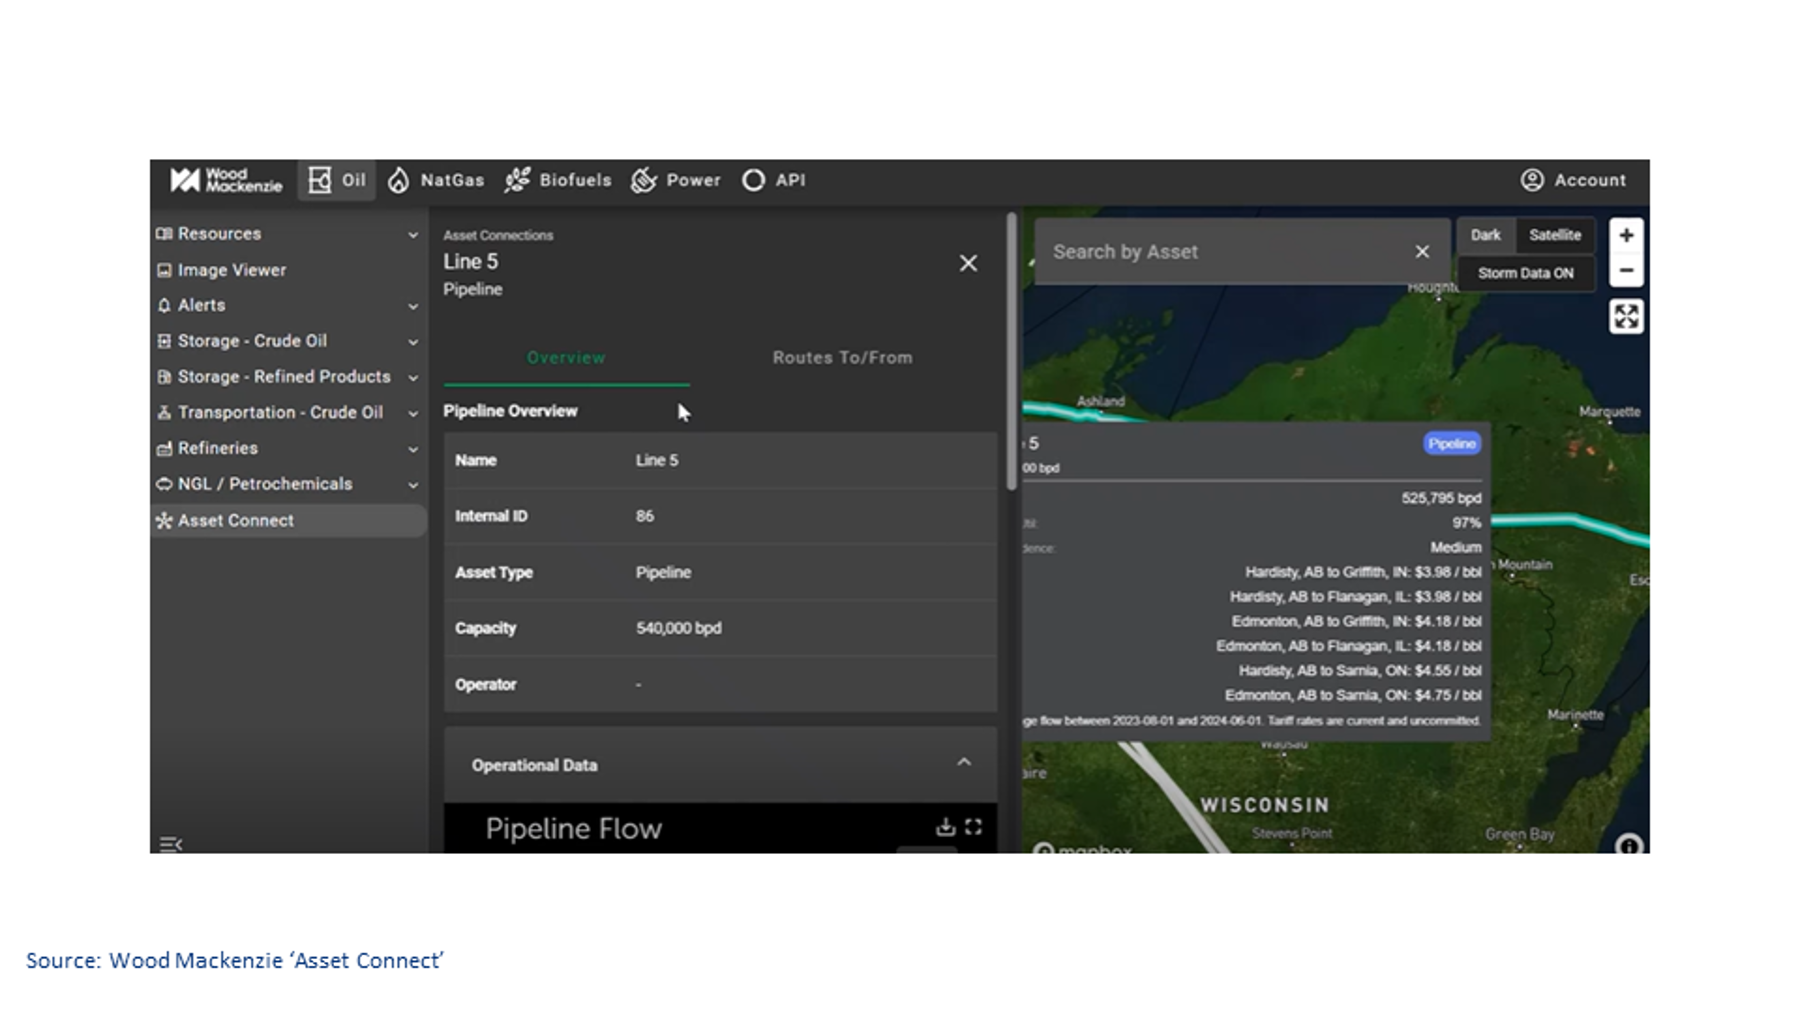Switch map to Dark style
Viewport: 1800px width, 1012px height.
click(1485, 235)
